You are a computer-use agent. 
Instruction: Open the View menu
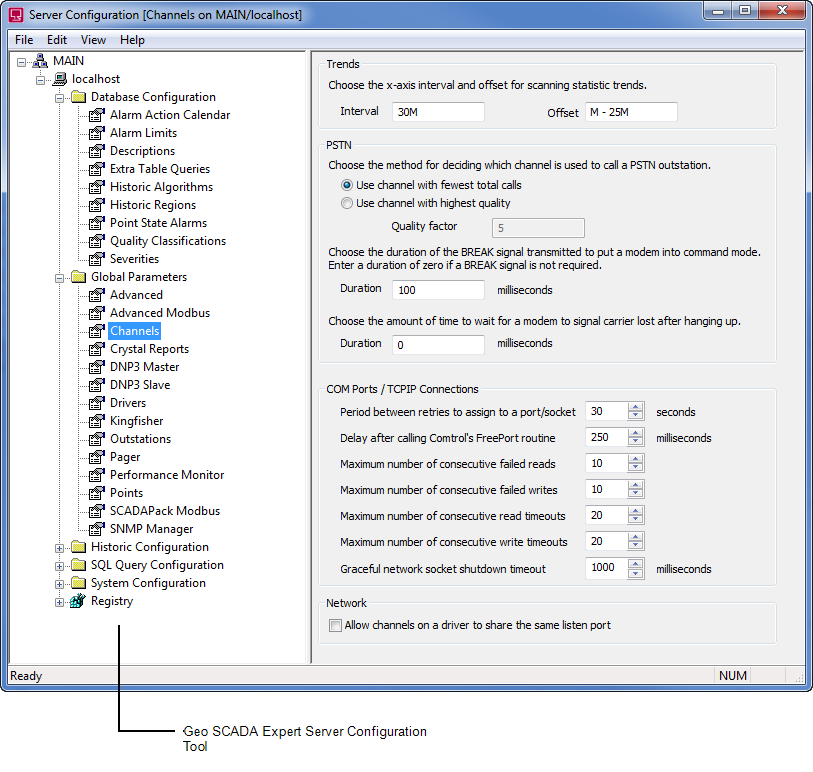point(93,40)
